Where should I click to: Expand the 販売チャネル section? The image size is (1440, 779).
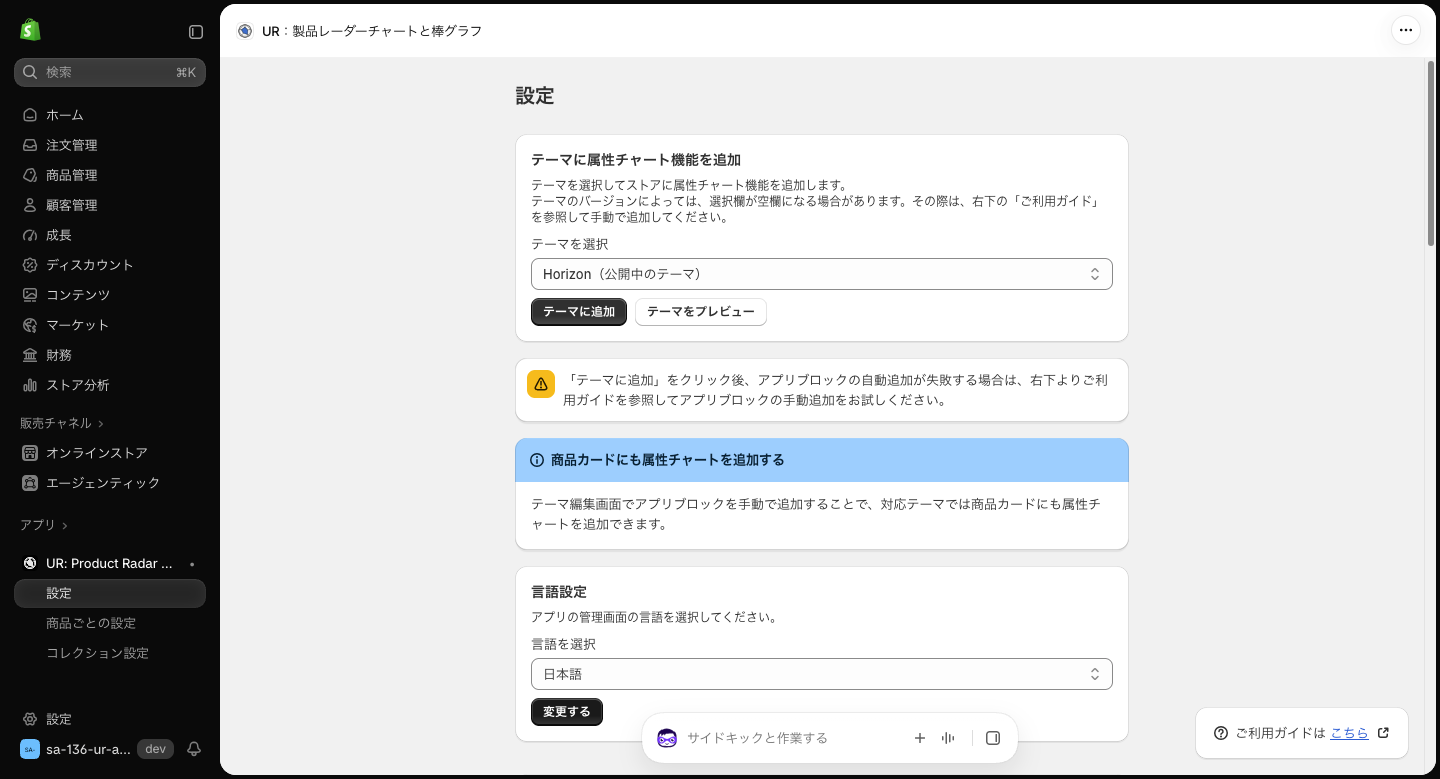pyautogui.click(x=62, y=423)
